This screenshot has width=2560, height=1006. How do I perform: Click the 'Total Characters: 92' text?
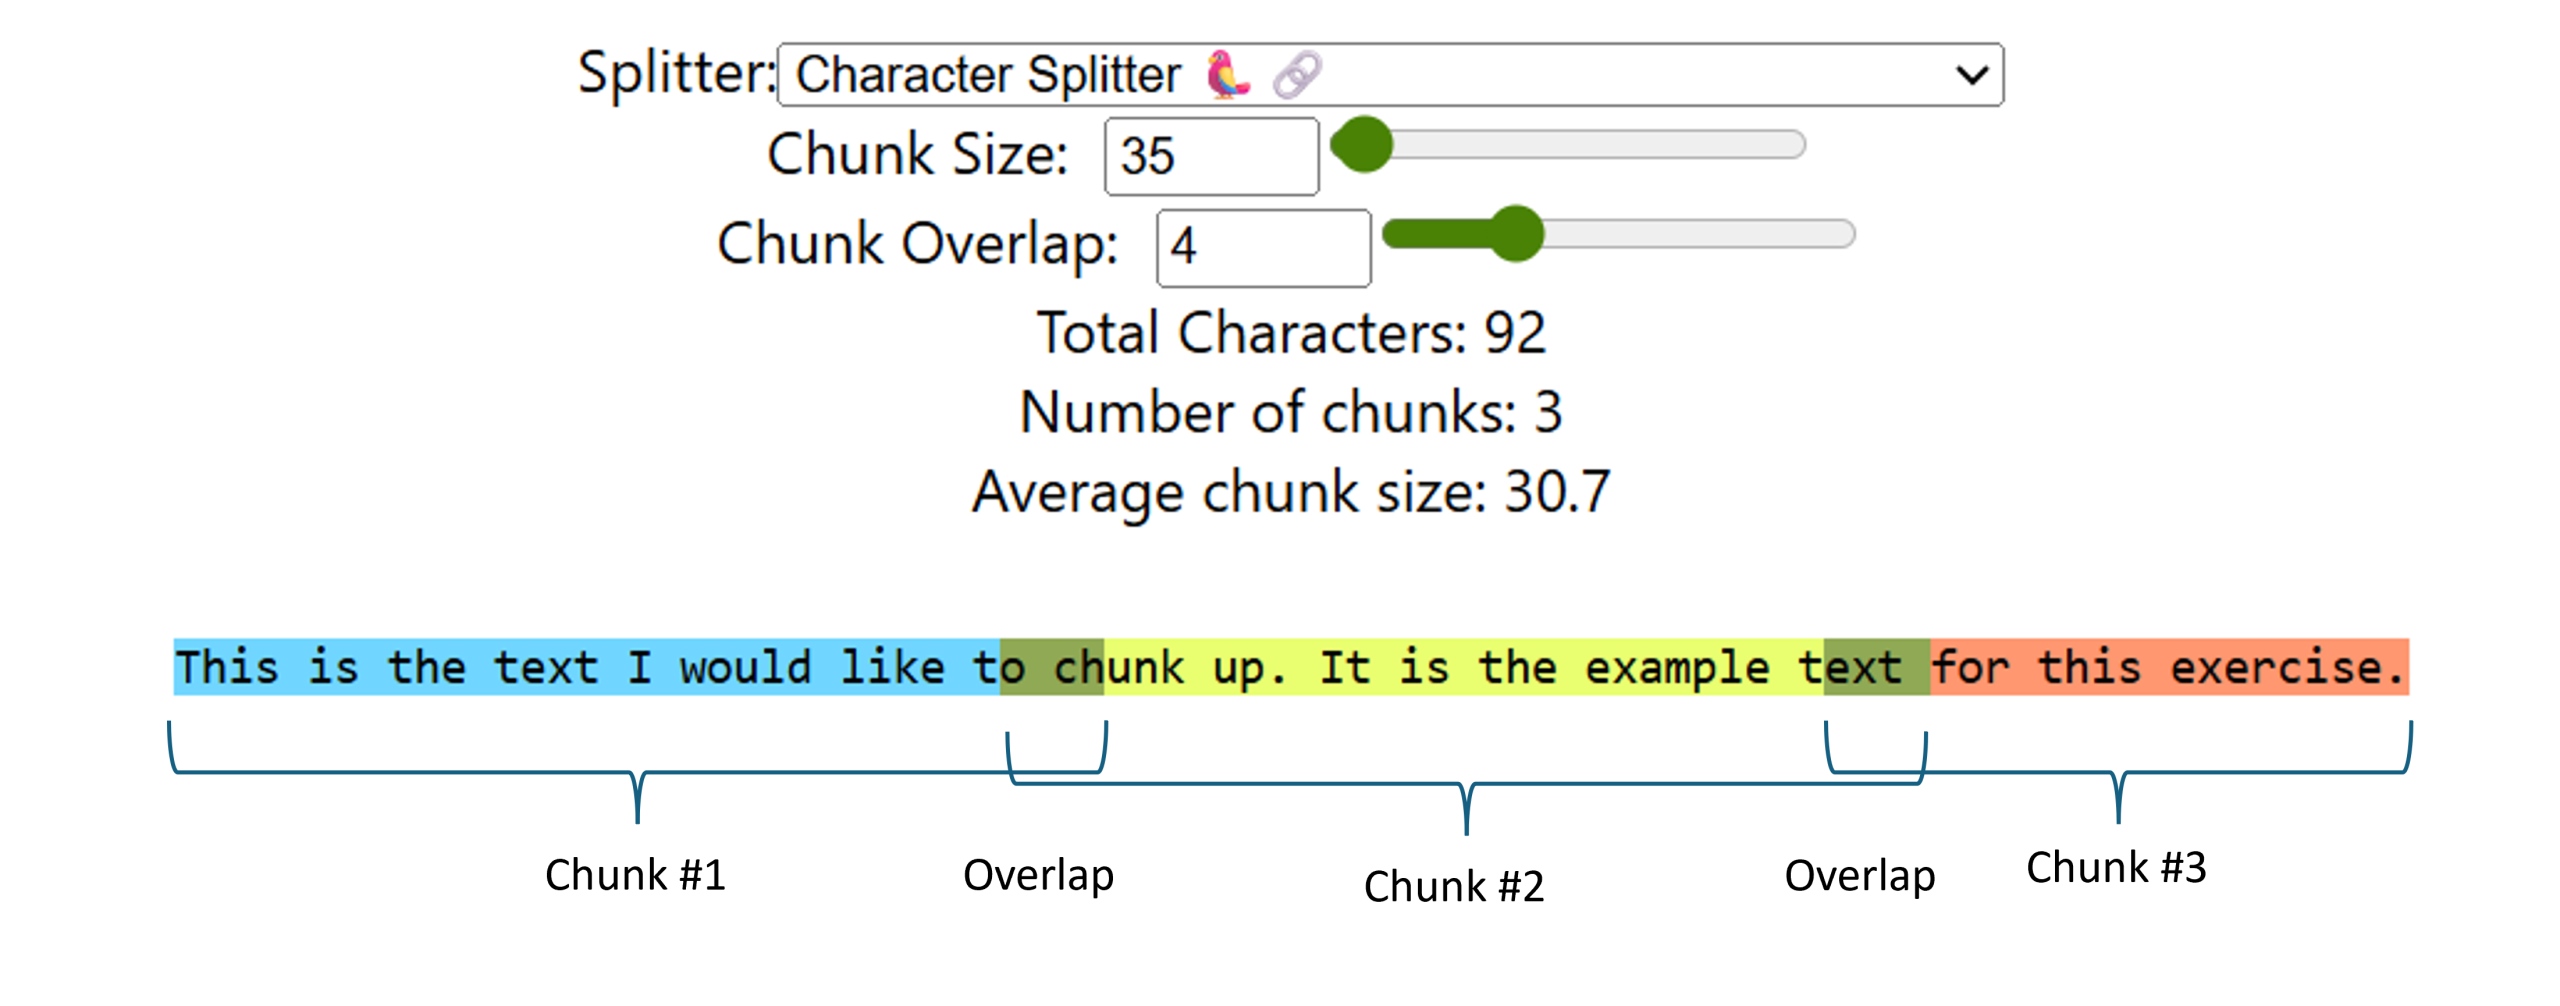pyautogui.click(x=1290, y=333)
